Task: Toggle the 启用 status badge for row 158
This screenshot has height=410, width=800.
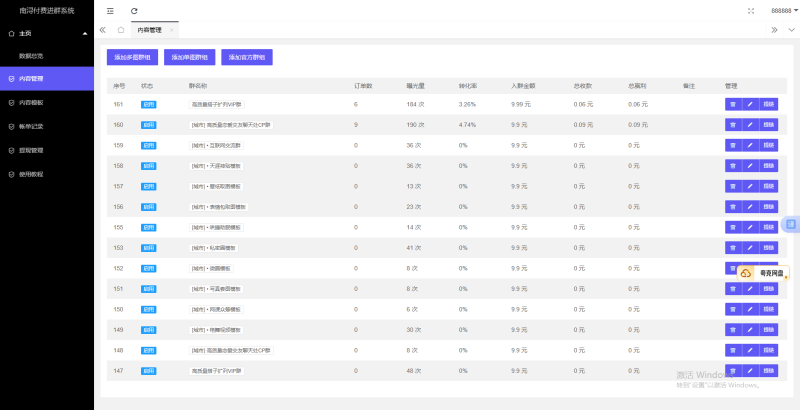Action: pos(149,165)
